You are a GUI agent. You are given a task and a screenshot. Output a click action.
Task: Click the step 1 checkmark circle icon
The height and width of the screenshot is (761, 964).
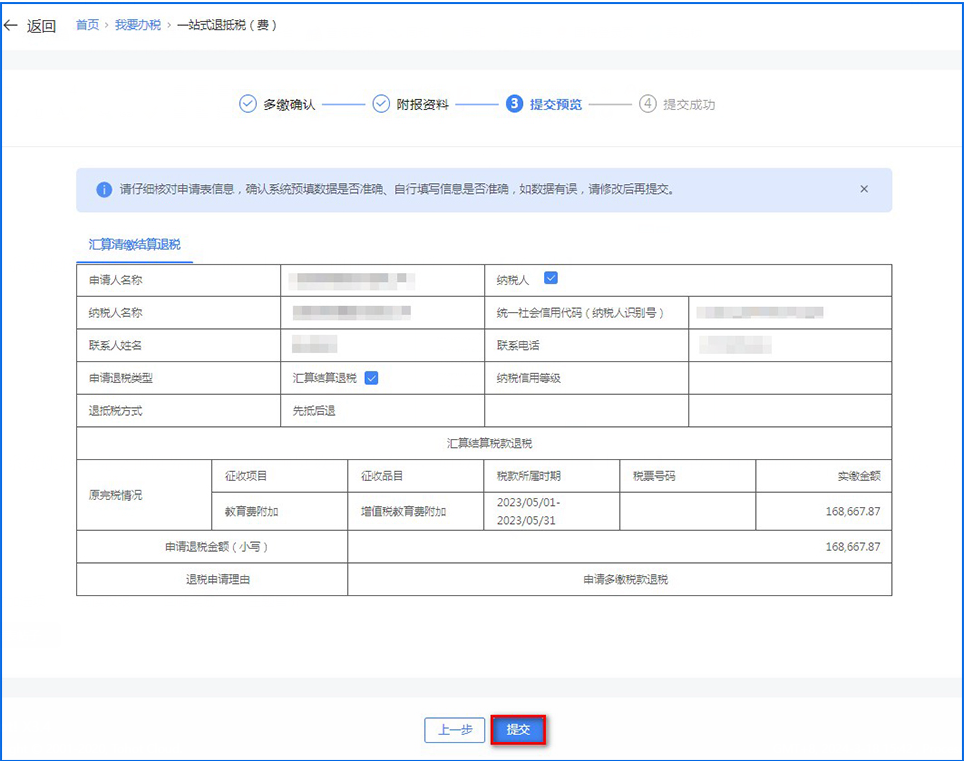(x=248, y=104)
